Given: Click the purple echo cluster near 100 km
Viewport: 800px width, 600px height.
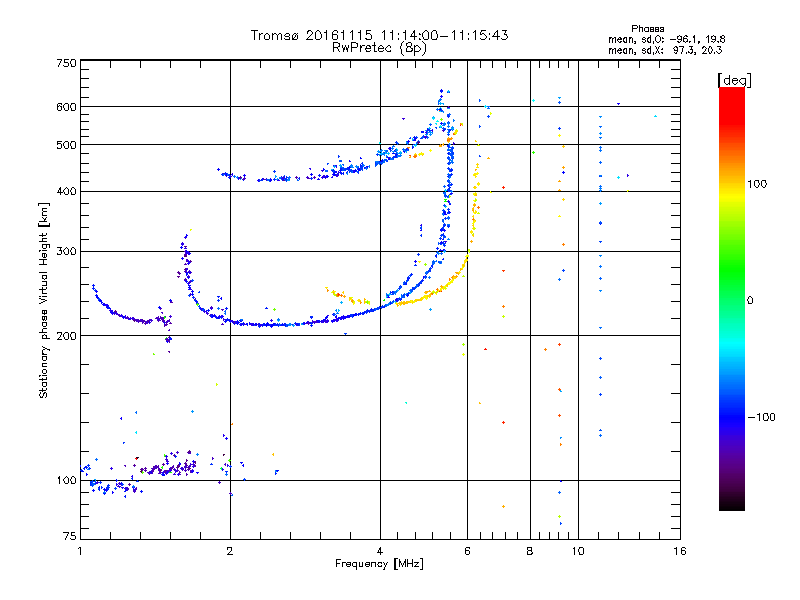Looking at the screenshot, I should [170, 465].
